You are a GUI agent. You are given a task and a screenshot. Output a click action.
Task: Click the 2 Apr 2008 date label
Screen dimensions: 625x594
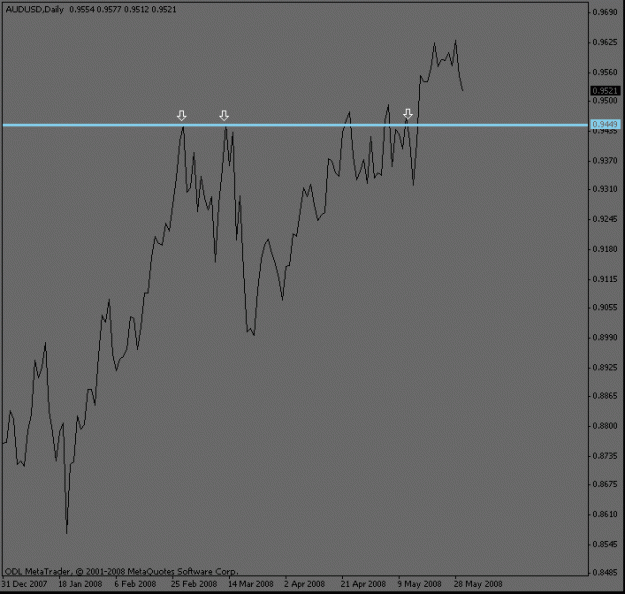pyautogui.click(x=305, y=584)
